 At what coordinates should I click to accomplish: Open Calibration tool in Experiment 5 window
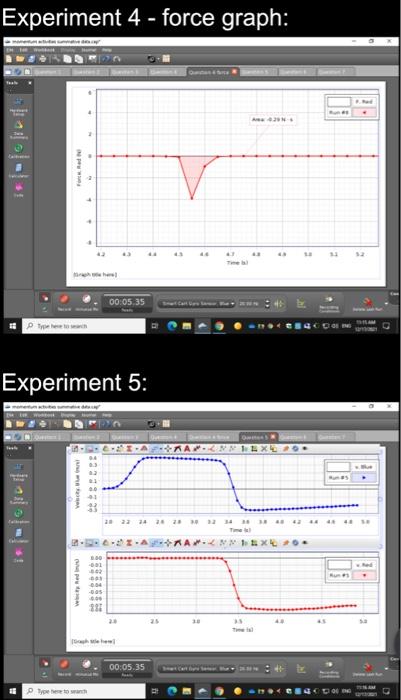18,516
